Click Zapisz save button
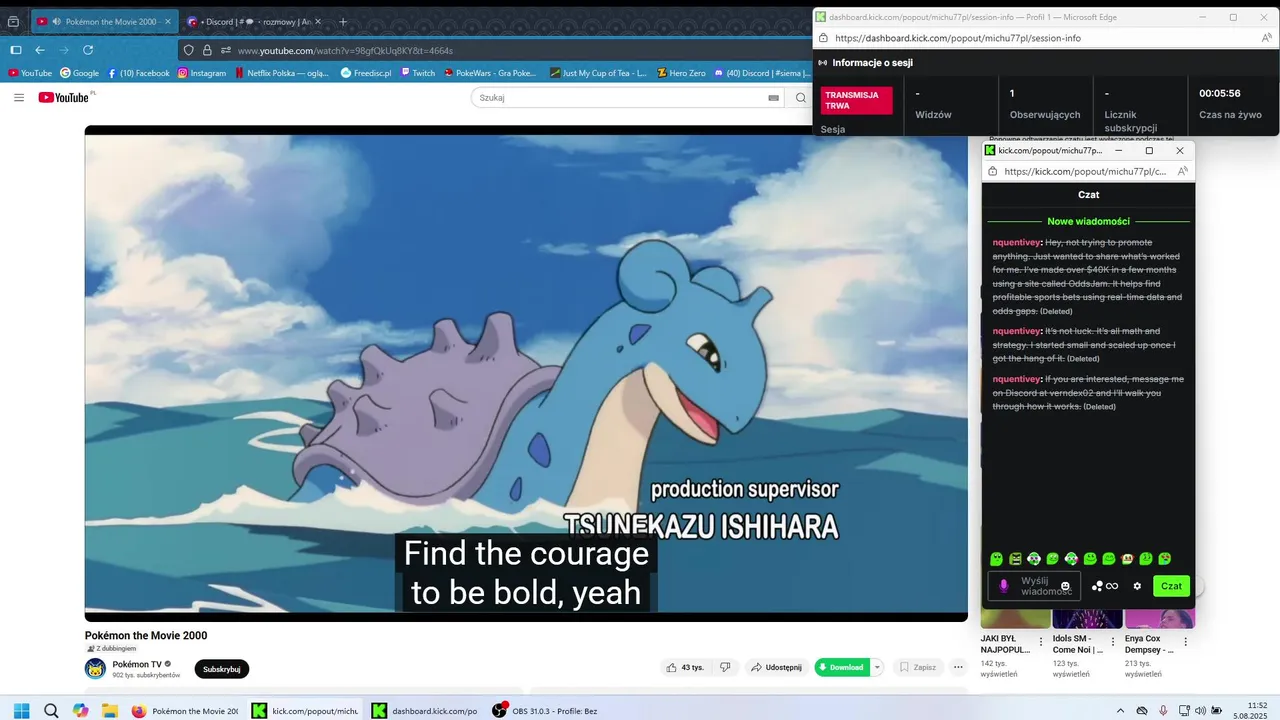This screenshot has height=720, width=1280. 917,667
